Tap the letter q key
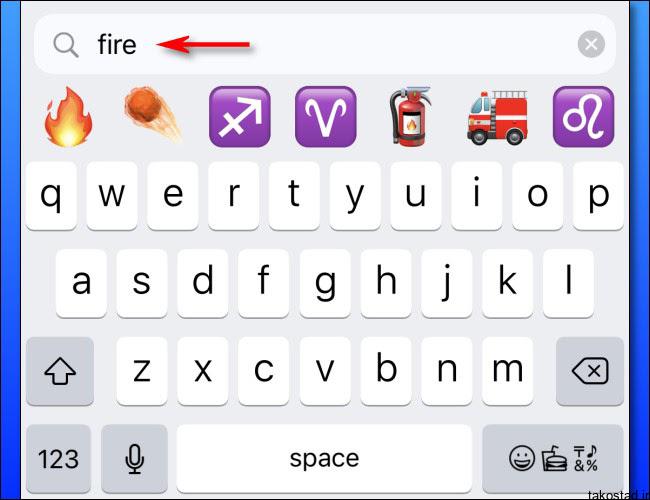 point(51,196)
